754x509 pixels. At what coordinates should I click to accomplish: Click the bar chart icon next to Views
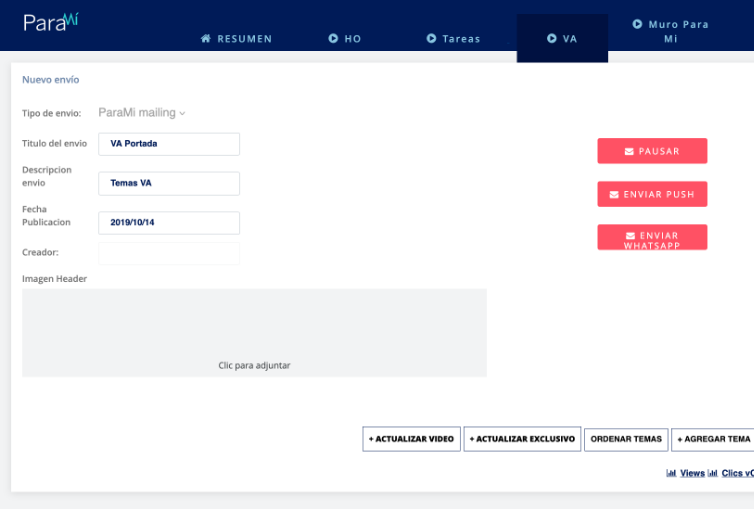click(671, 473)
